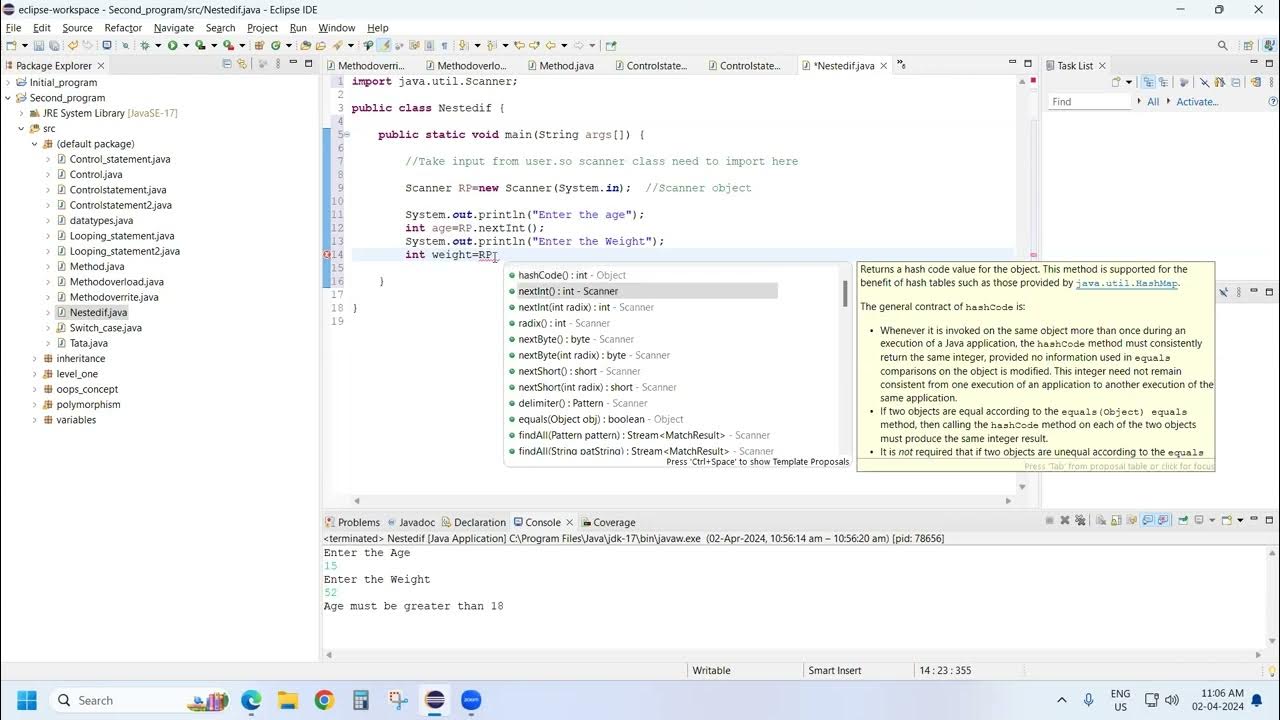Click the green Run button in toolbar
Screen dimensions: 1280x720
pos(172,45)
